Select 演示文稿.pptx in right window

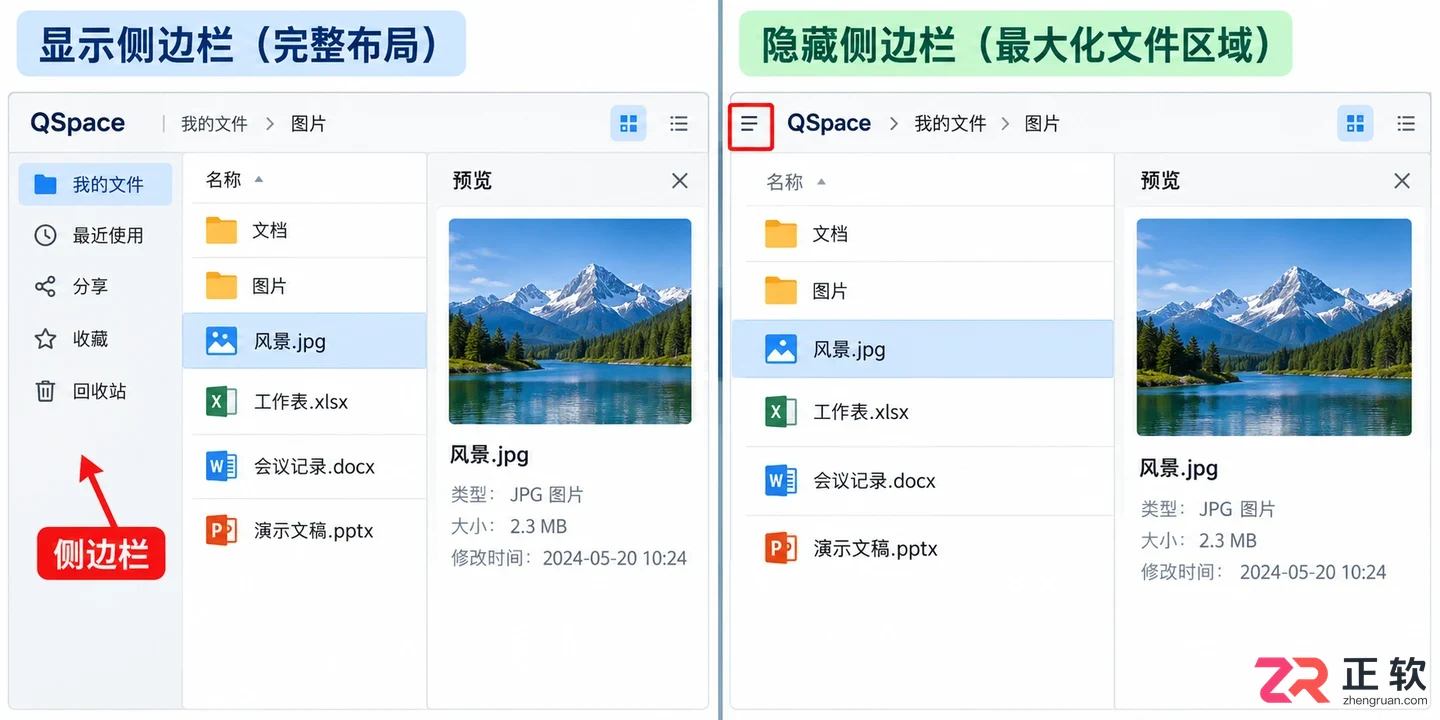(923, 548)
